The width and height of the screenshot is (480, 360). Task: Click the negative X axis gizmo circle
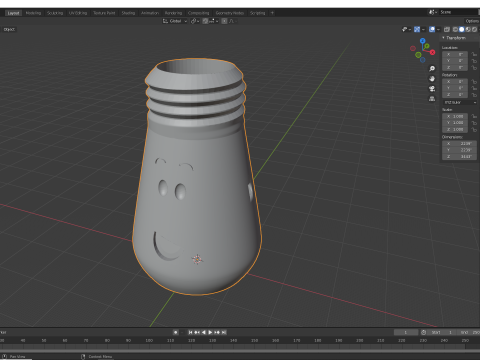(x=413, y=48)
